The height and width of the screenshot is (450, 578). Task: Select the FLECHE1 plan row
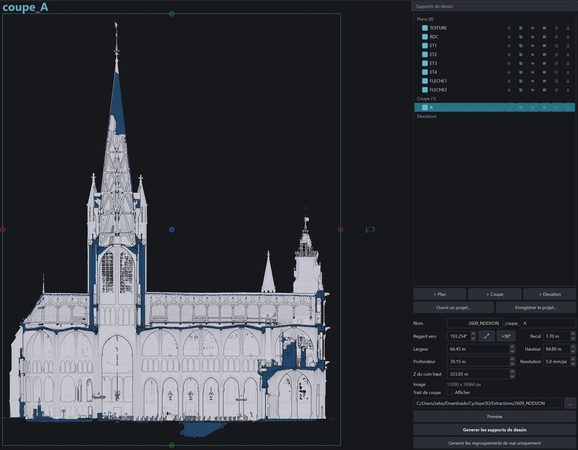pyautogui.click(x=494, y=81)
